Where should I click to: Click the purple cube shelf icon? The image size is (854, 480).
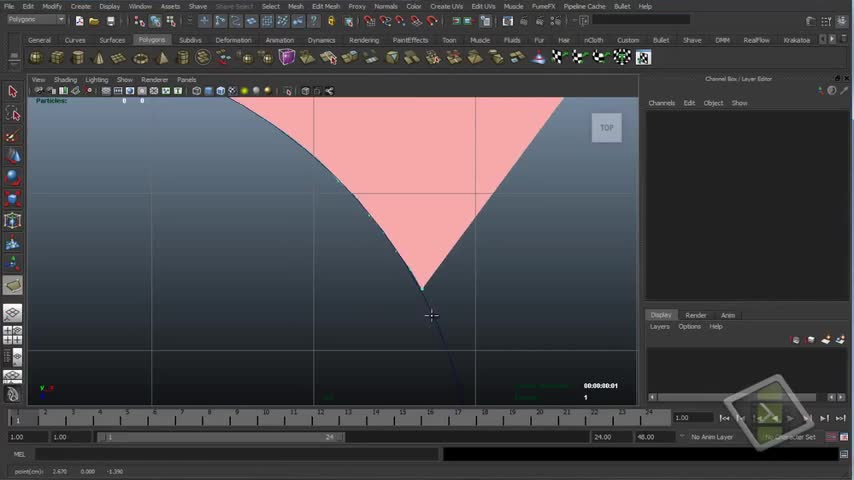[x=287, y=57]
